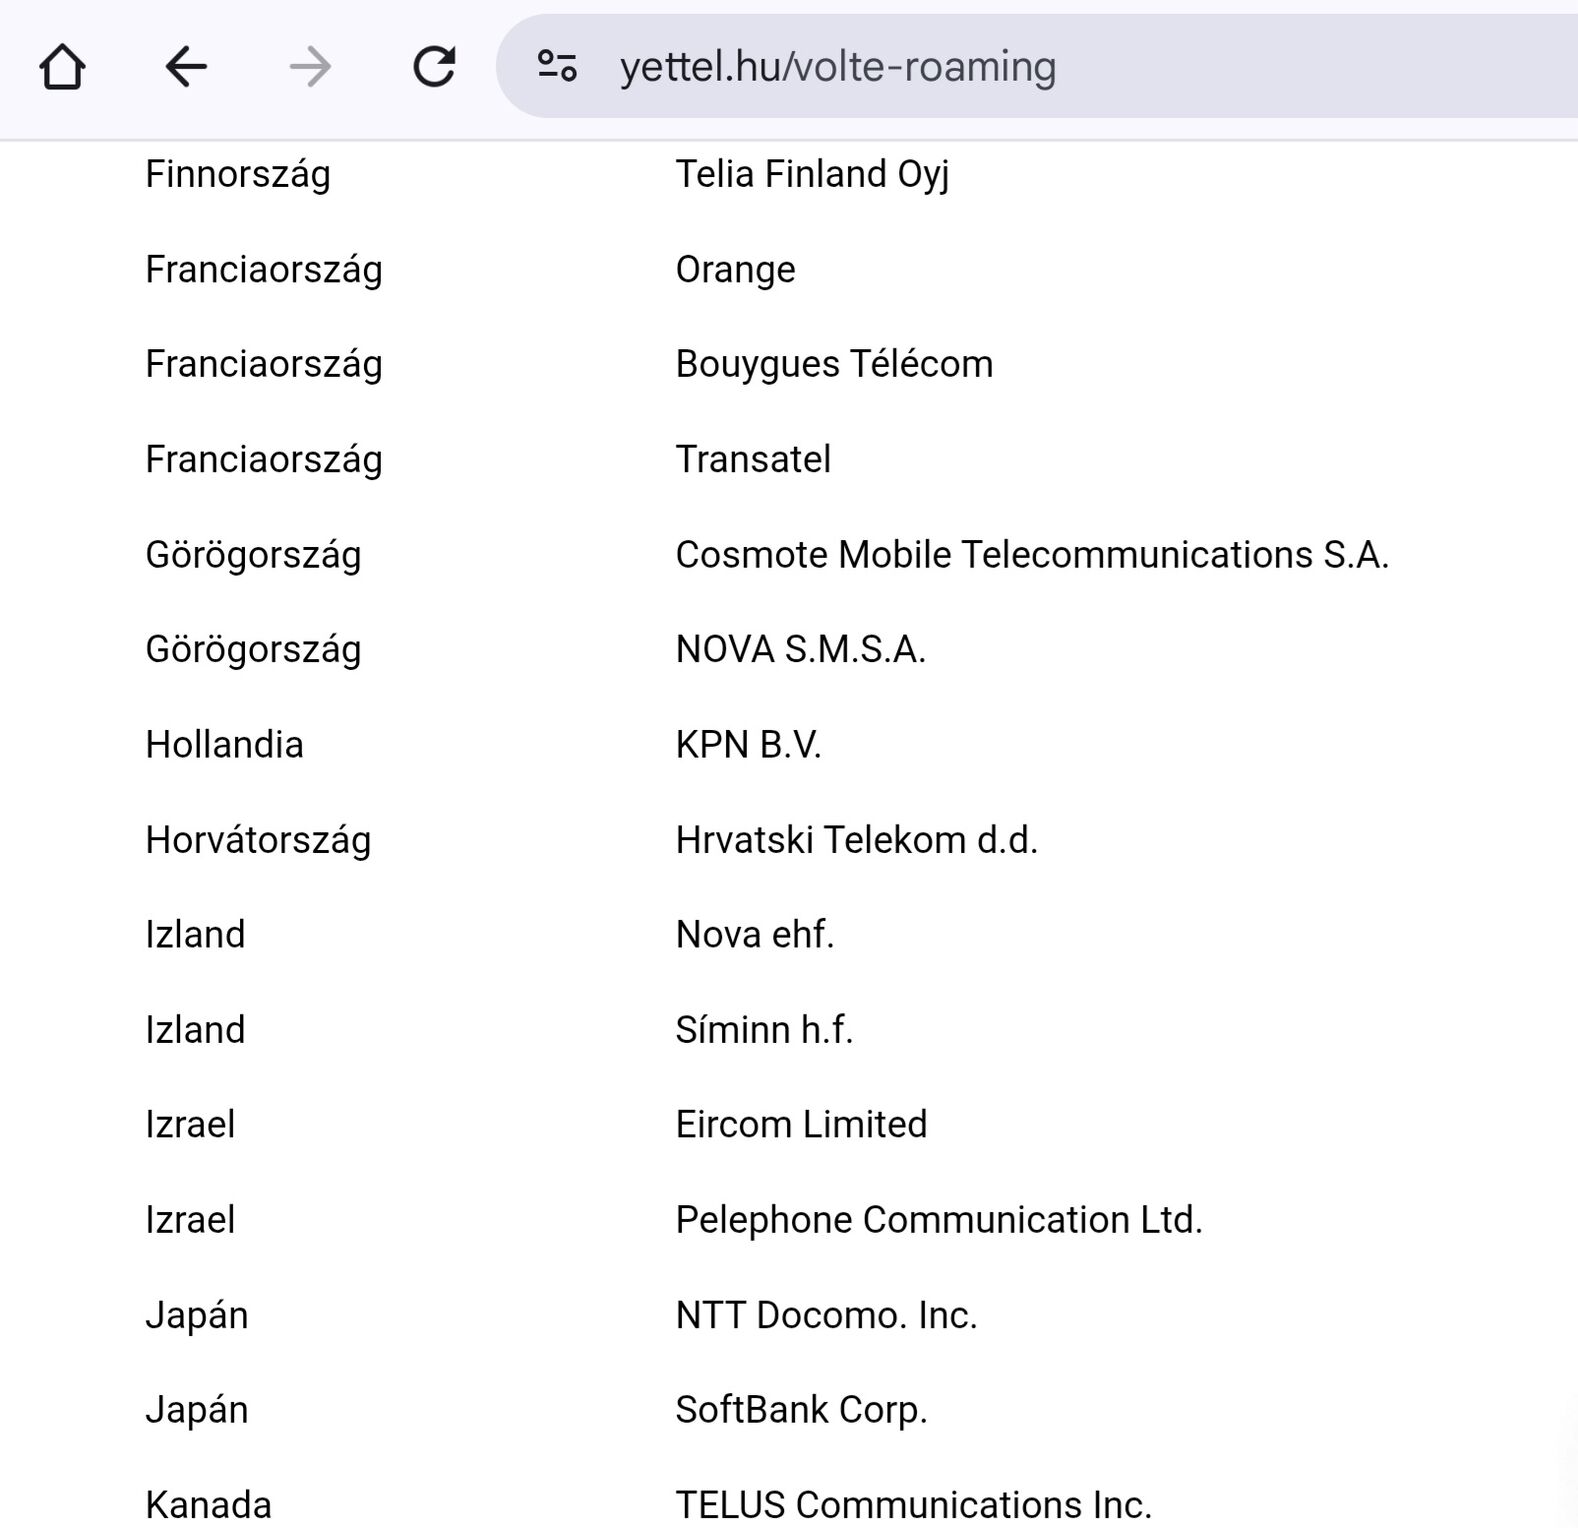
Task: Select the Transatel operator entry
Action: coord(753,459)
